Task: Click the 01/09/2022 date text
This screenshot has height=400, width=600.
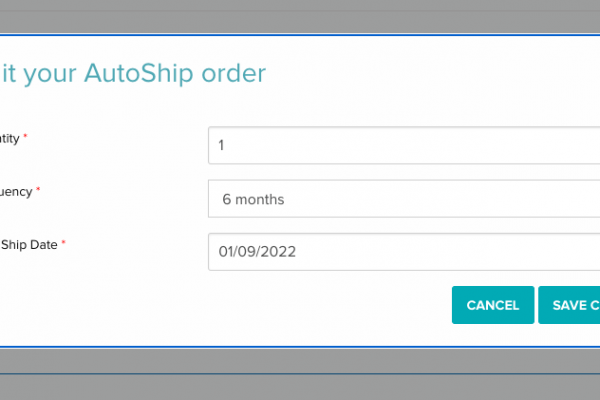Action: (257, 252)
